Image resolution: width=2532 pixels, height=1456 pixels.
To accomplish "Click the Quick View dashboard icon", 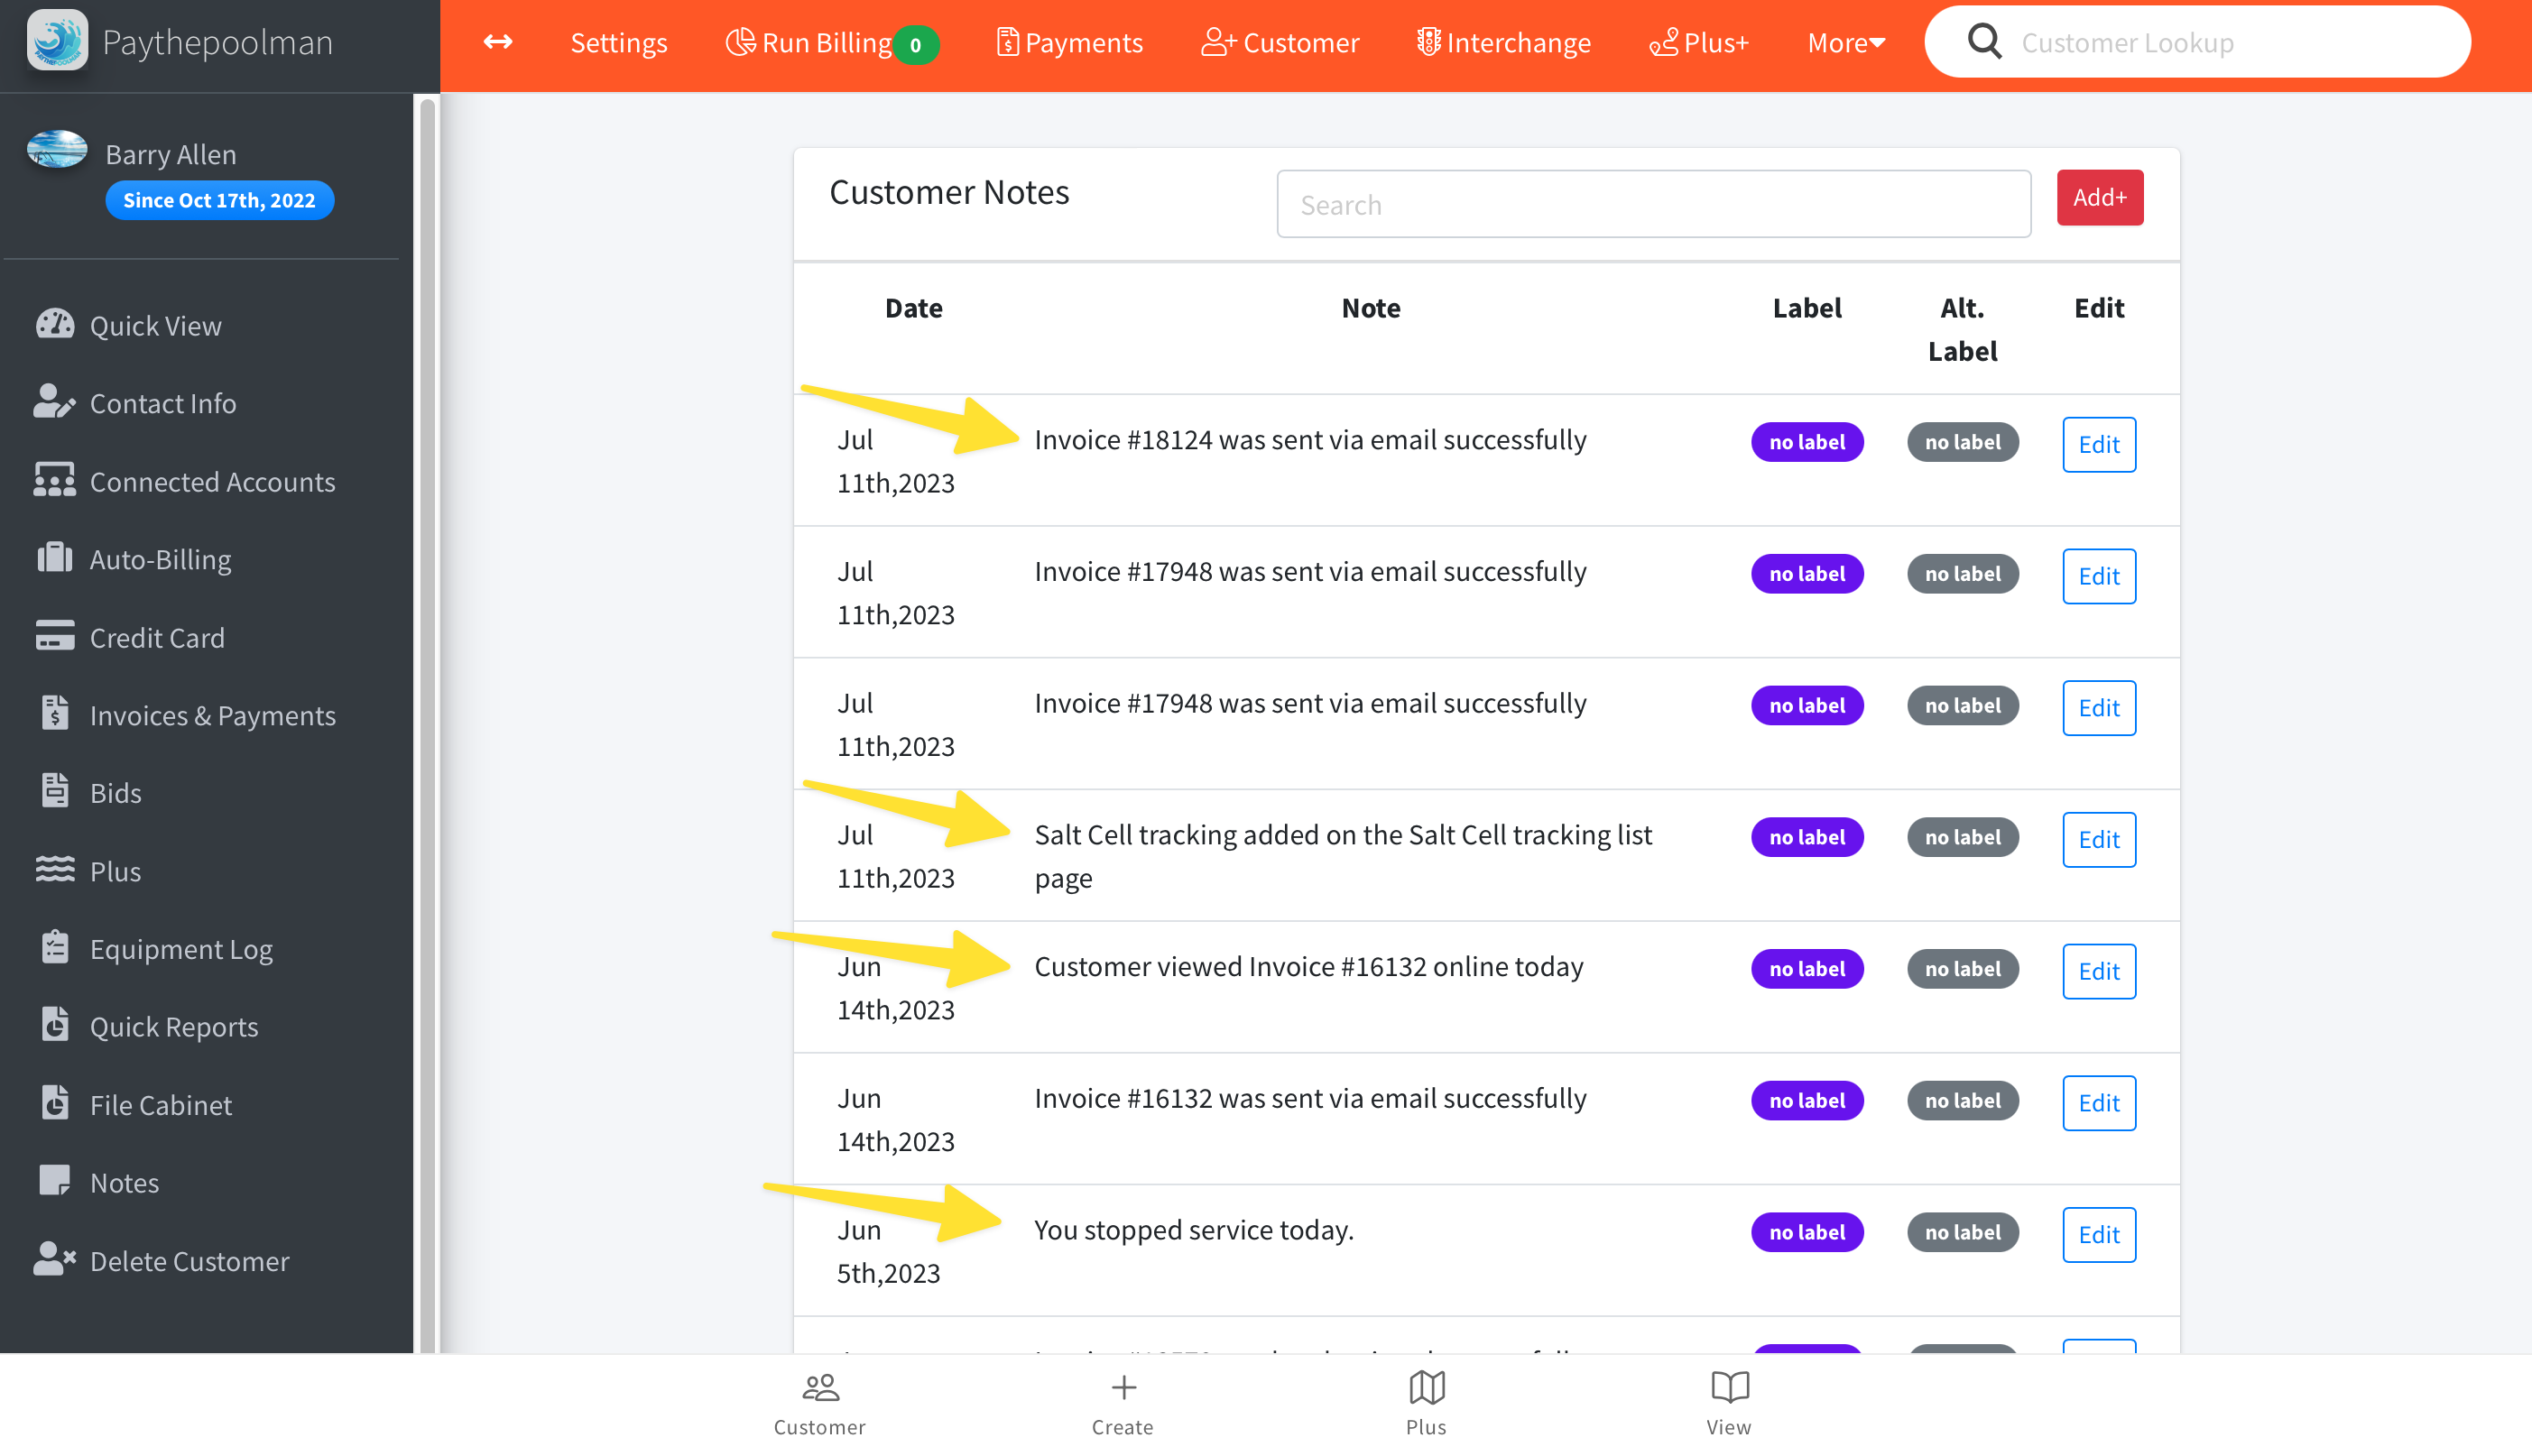I will [54, 324].
